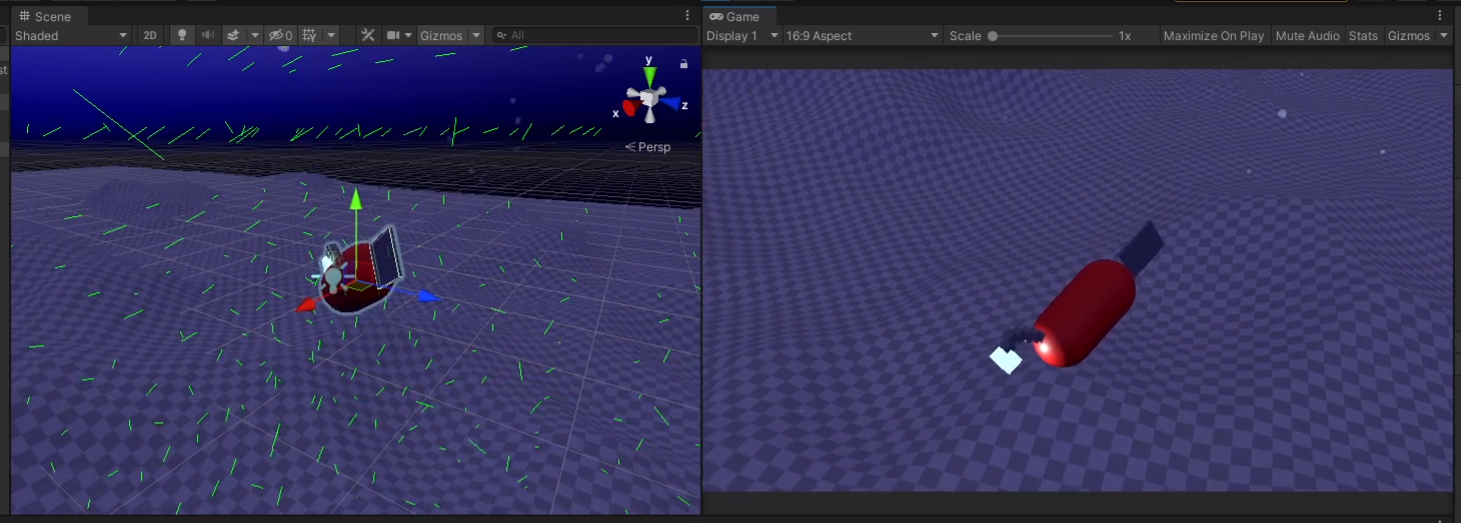Image resolution: width=1461 pixels, height=523 pixels.
Task: Open the scene effects dropdown arrow
Action: [254, 35]
